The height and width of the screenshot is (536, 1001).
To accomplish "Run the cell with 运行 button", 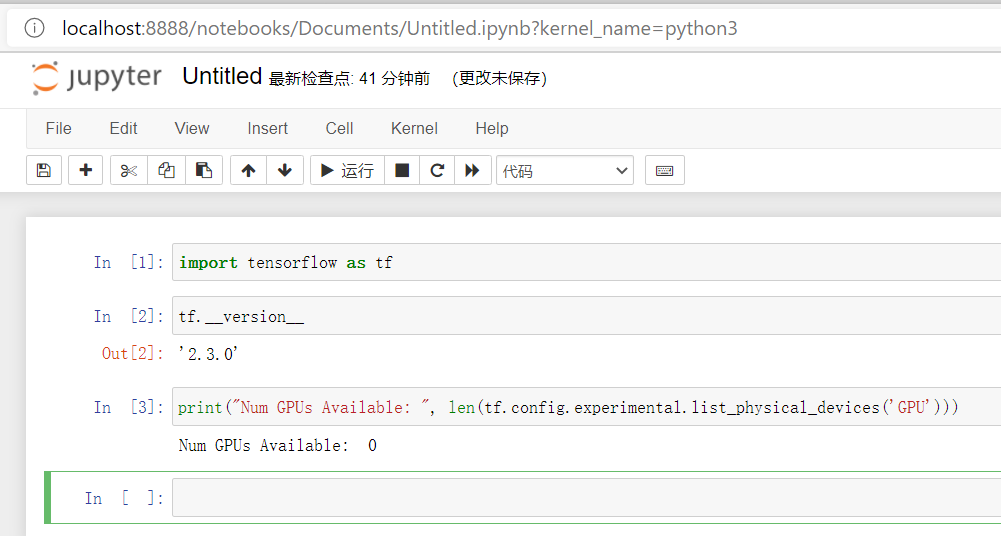I will (x=347, y=170).
